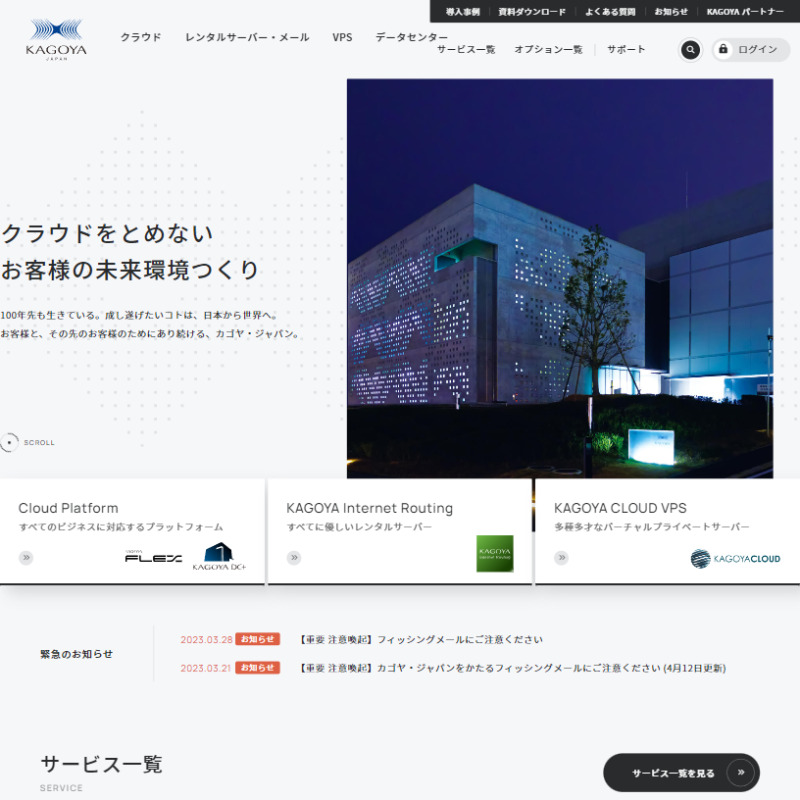Open the 2023.03.21 phishing notice updated 4月12日
The height and width of the screenshot is (800, 800).
pos(513,668)
